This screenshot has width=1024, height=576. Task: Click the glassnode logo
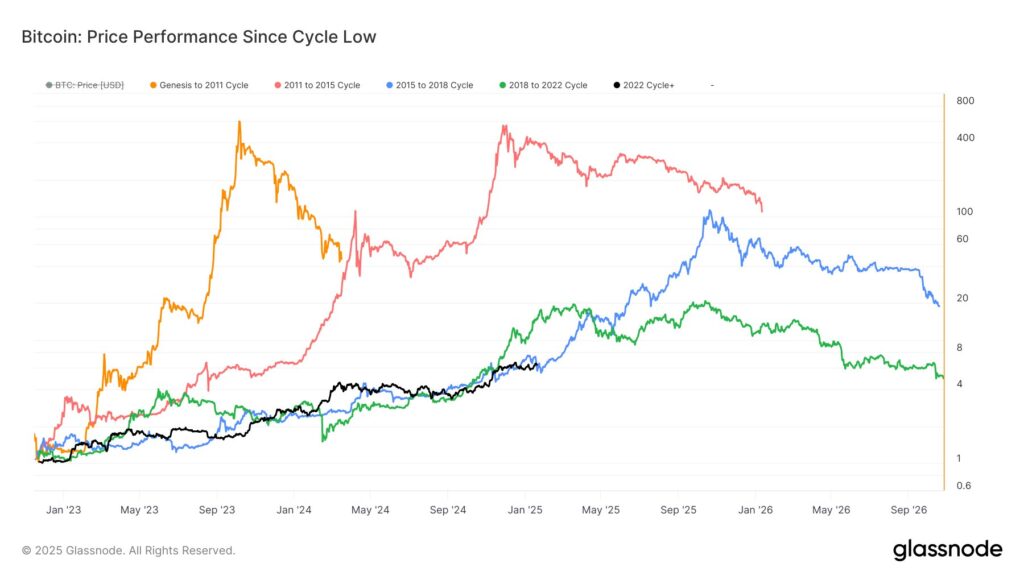point(947,549)
